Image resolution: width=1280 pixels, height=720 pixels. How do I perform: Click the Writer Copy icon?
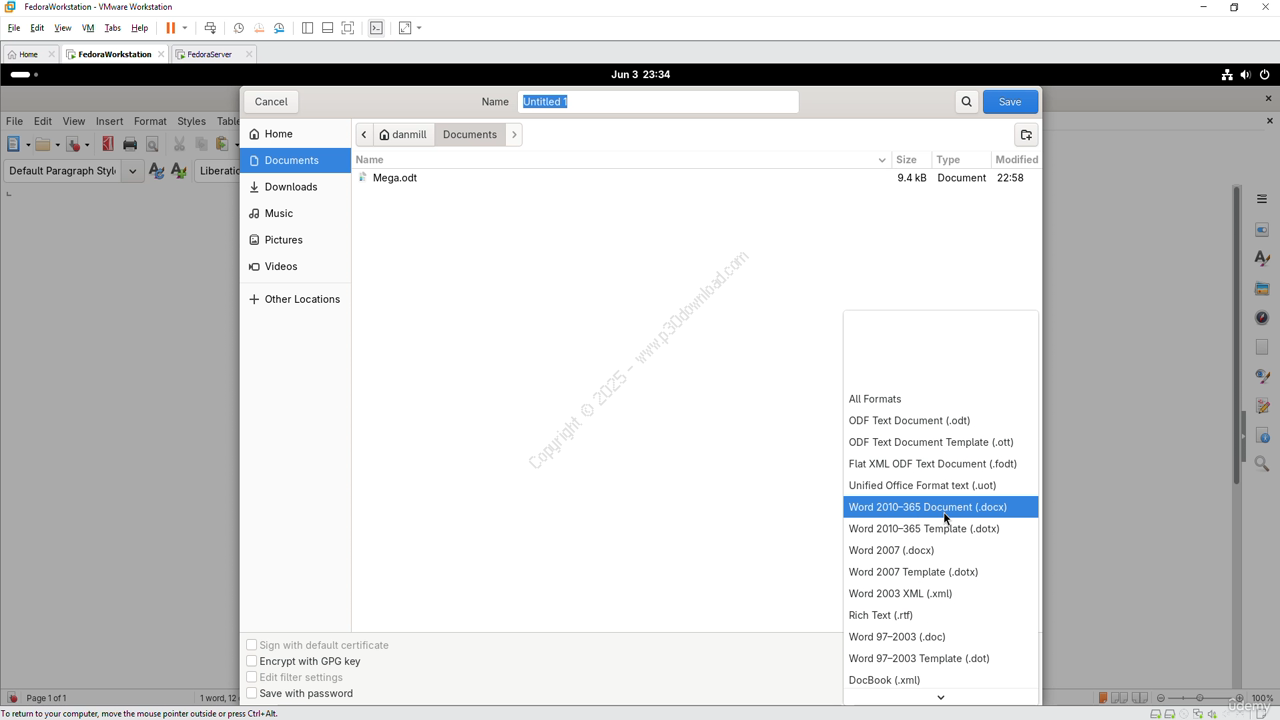tap(201, 144)
